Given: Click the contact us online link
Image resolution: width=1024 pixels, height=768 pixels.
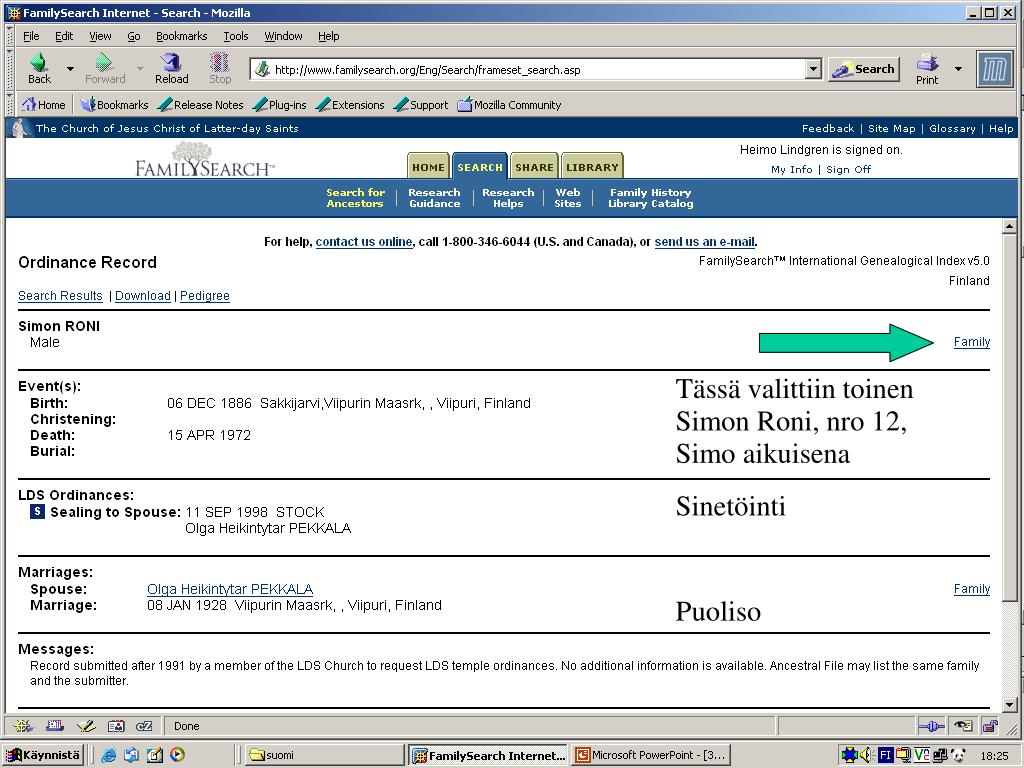Looking at the screenshot, I should coord(364,242).
